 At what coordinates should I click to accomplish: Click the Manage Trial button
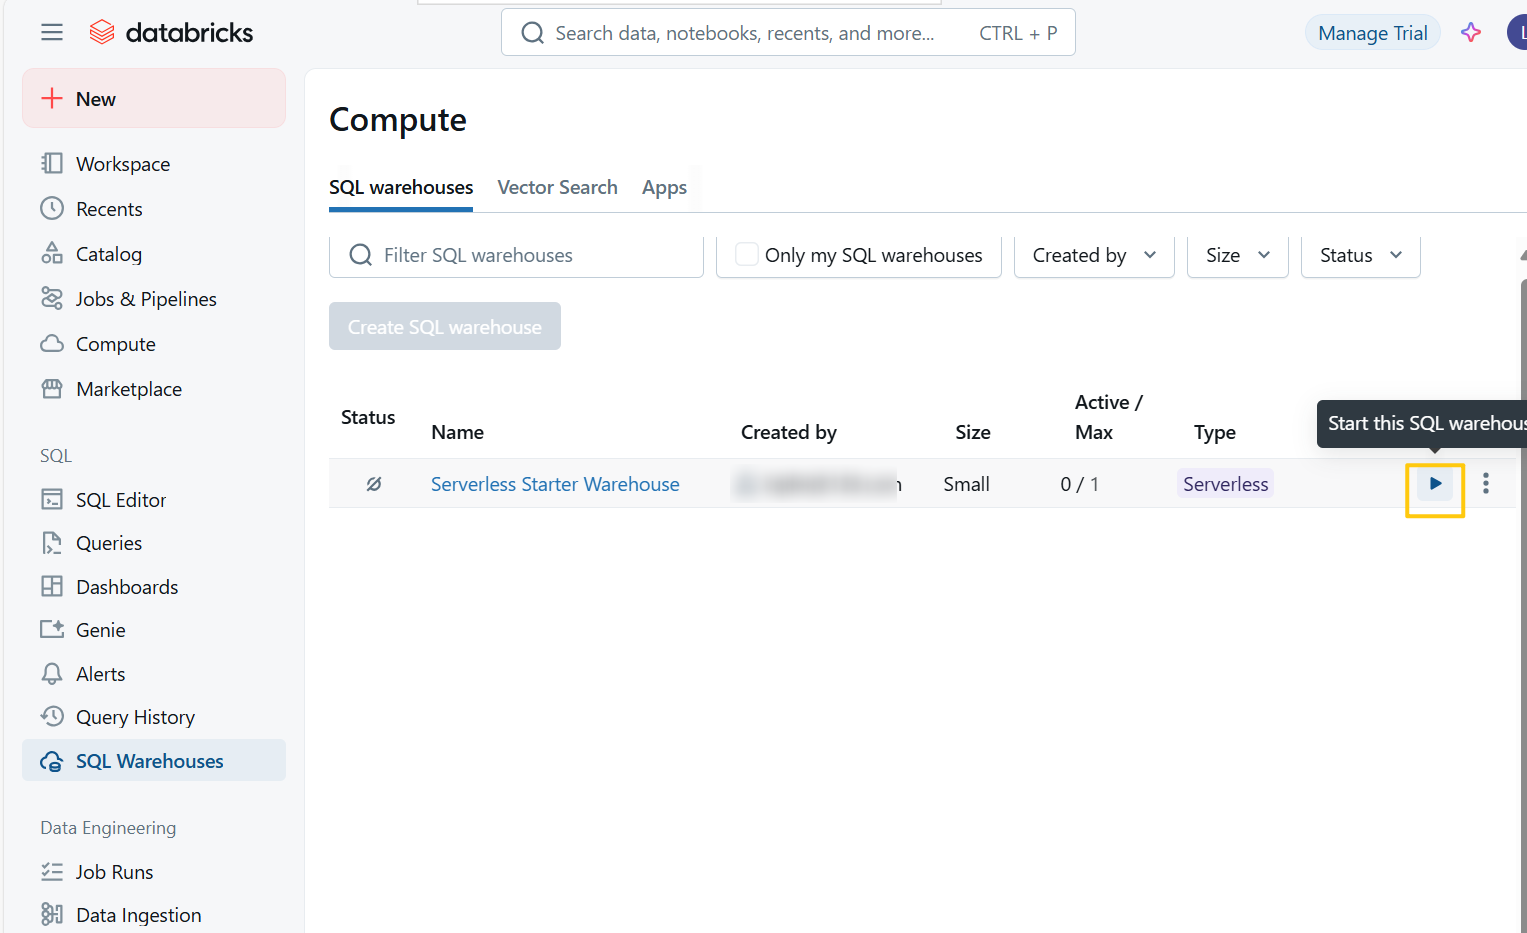click(1372, 33)
